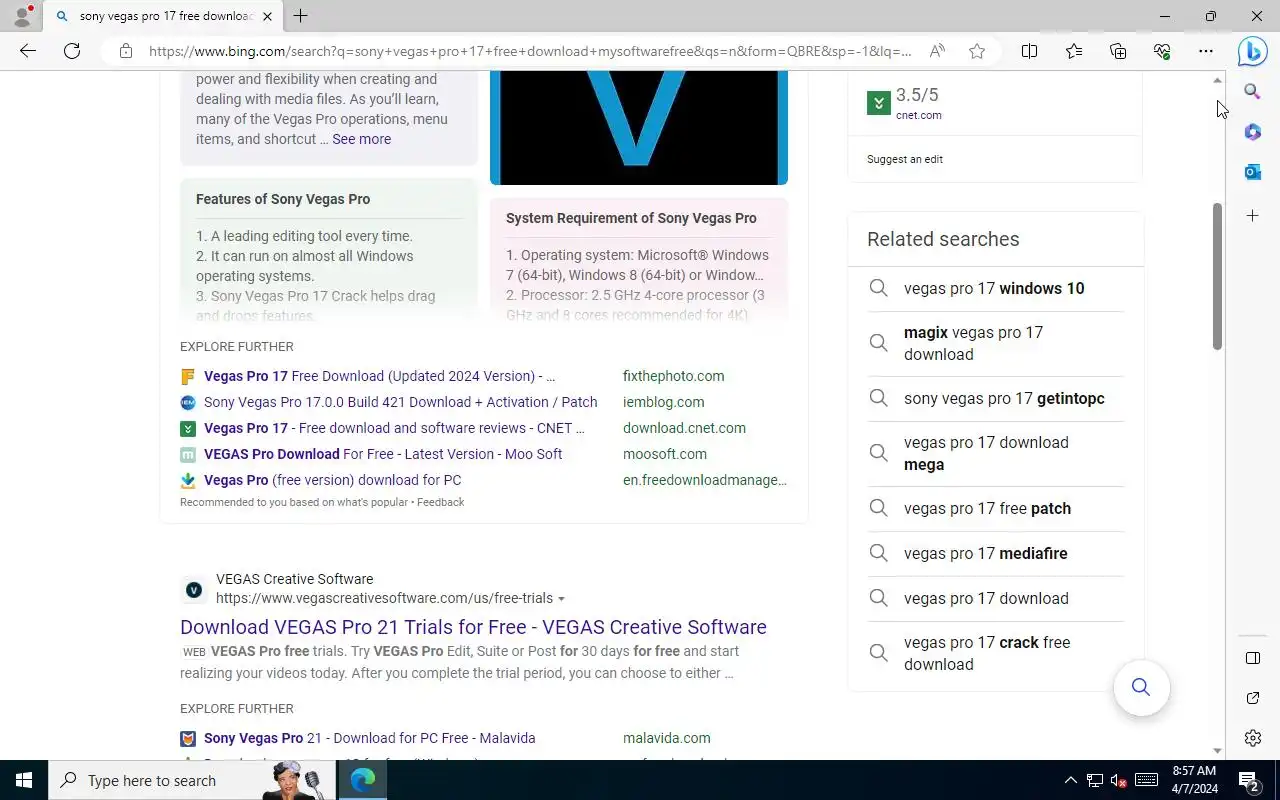
Task: Open Edge from the taskbar
Action: pyautogui.click(x=363, y=780)
